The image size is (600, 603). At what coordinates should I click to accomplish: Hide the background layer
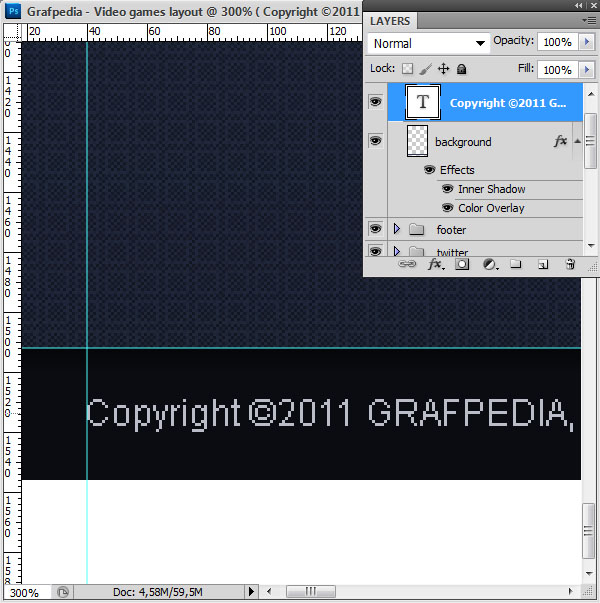tap(375, 140)
